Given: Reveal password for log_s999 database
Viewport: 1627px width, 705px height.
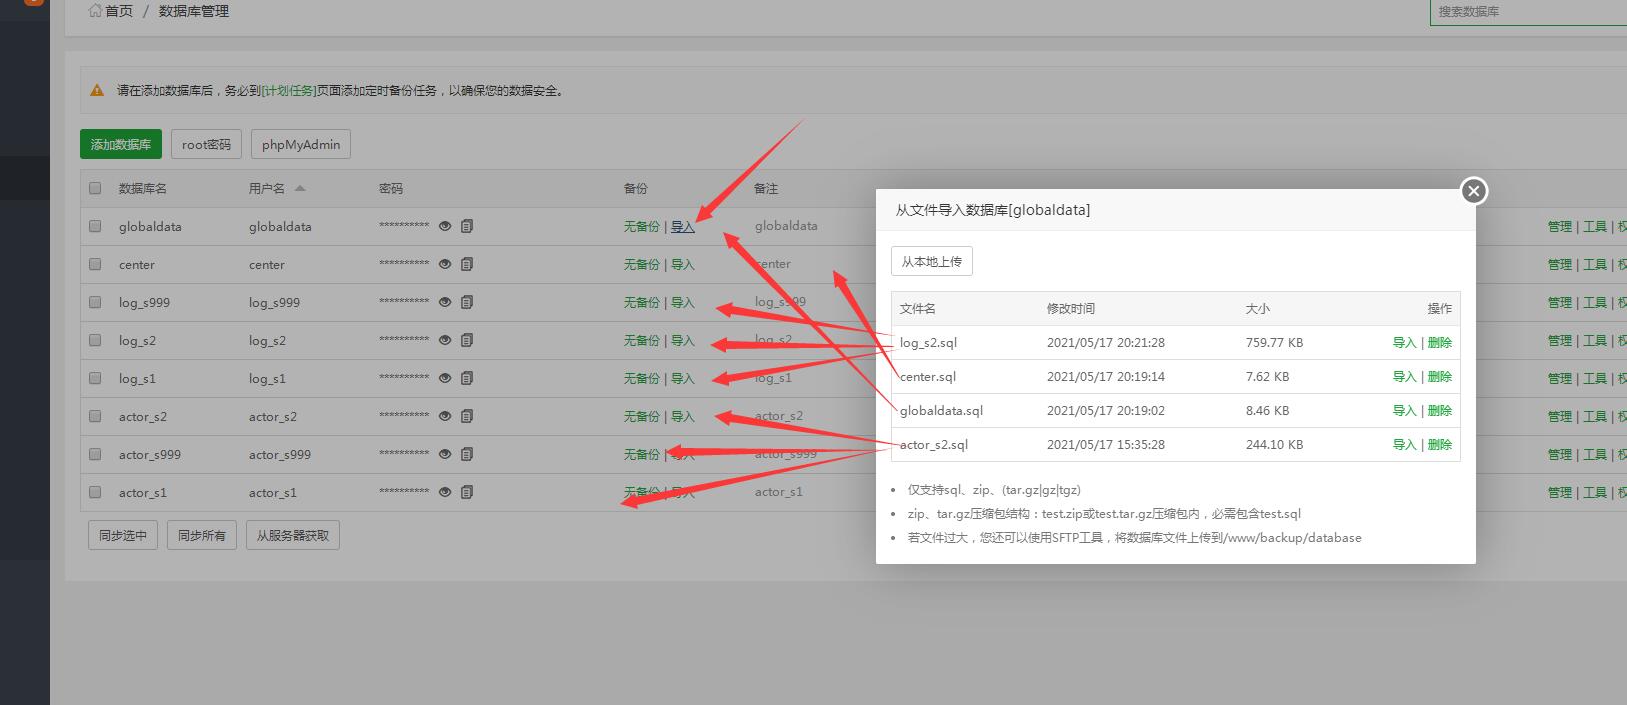Looking at the screenshot, I should (x=445, y=303).
